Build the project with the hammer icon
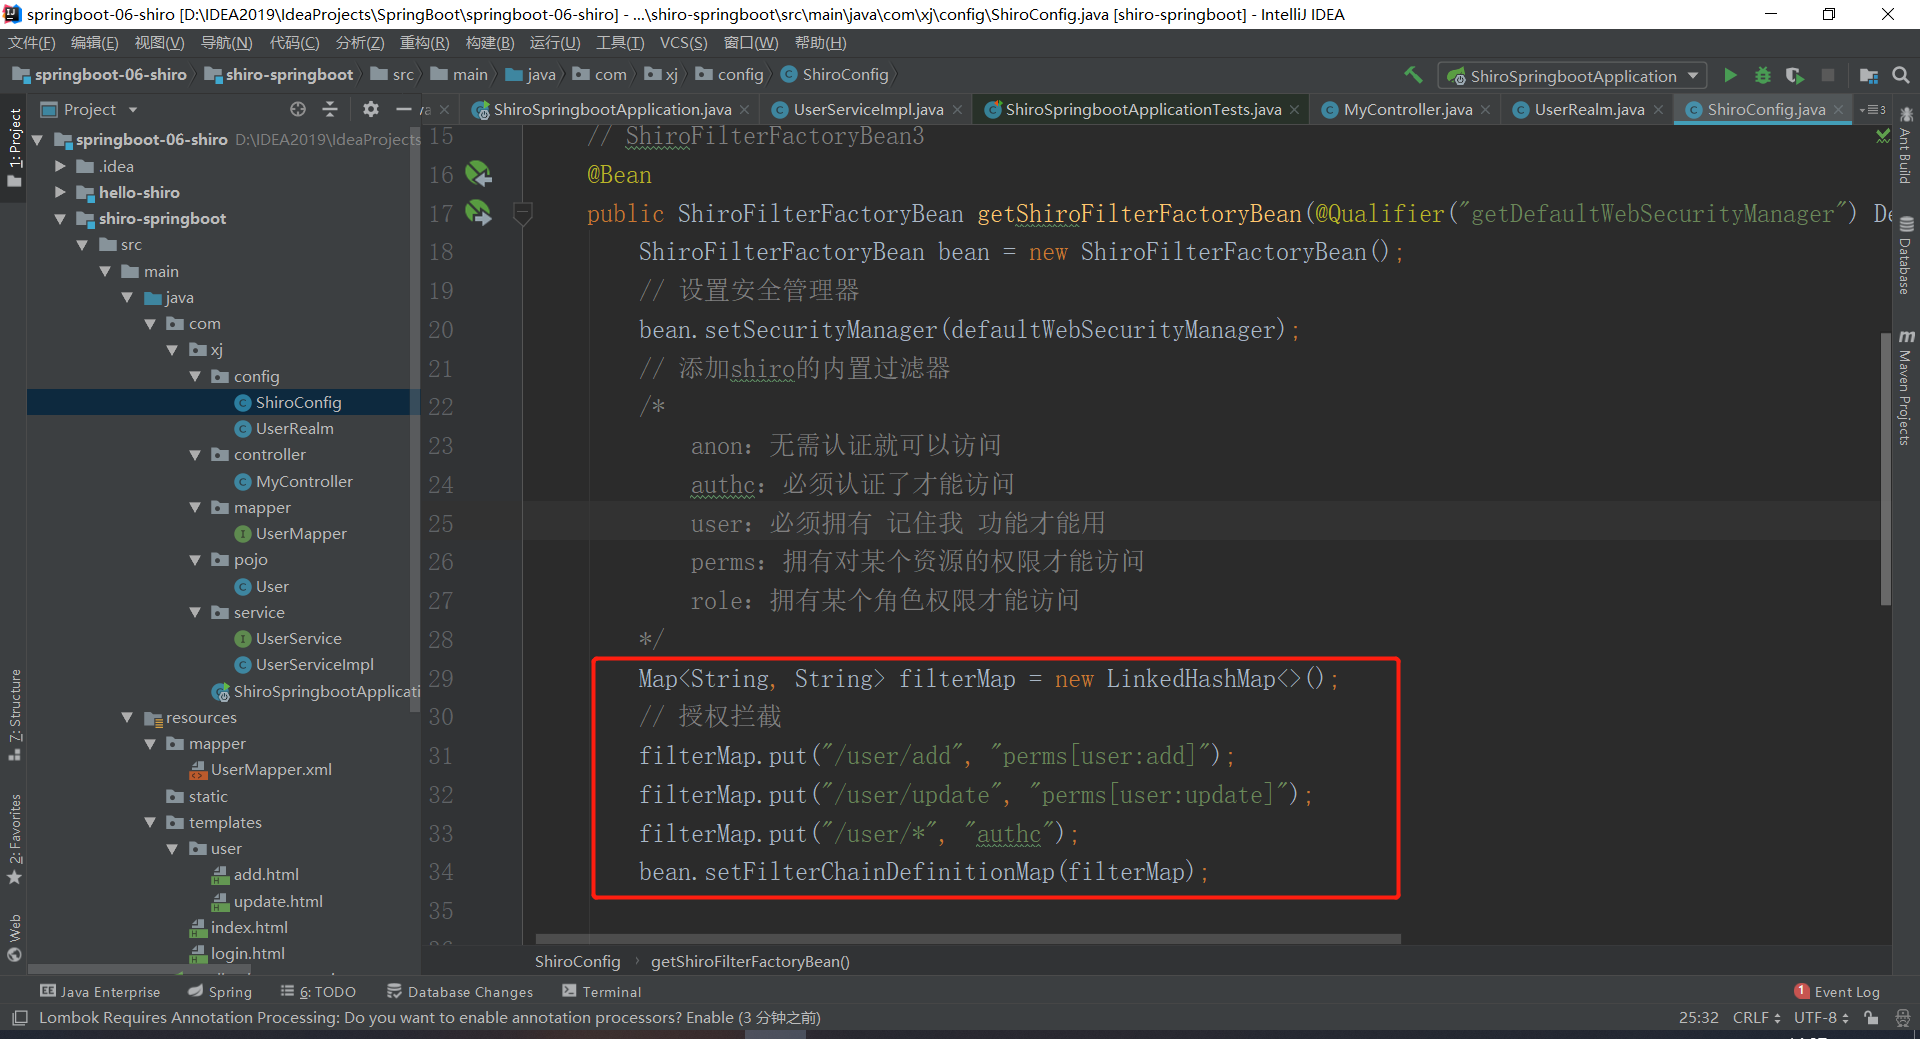The image size is (1920, 1039). pos(1413,75)
